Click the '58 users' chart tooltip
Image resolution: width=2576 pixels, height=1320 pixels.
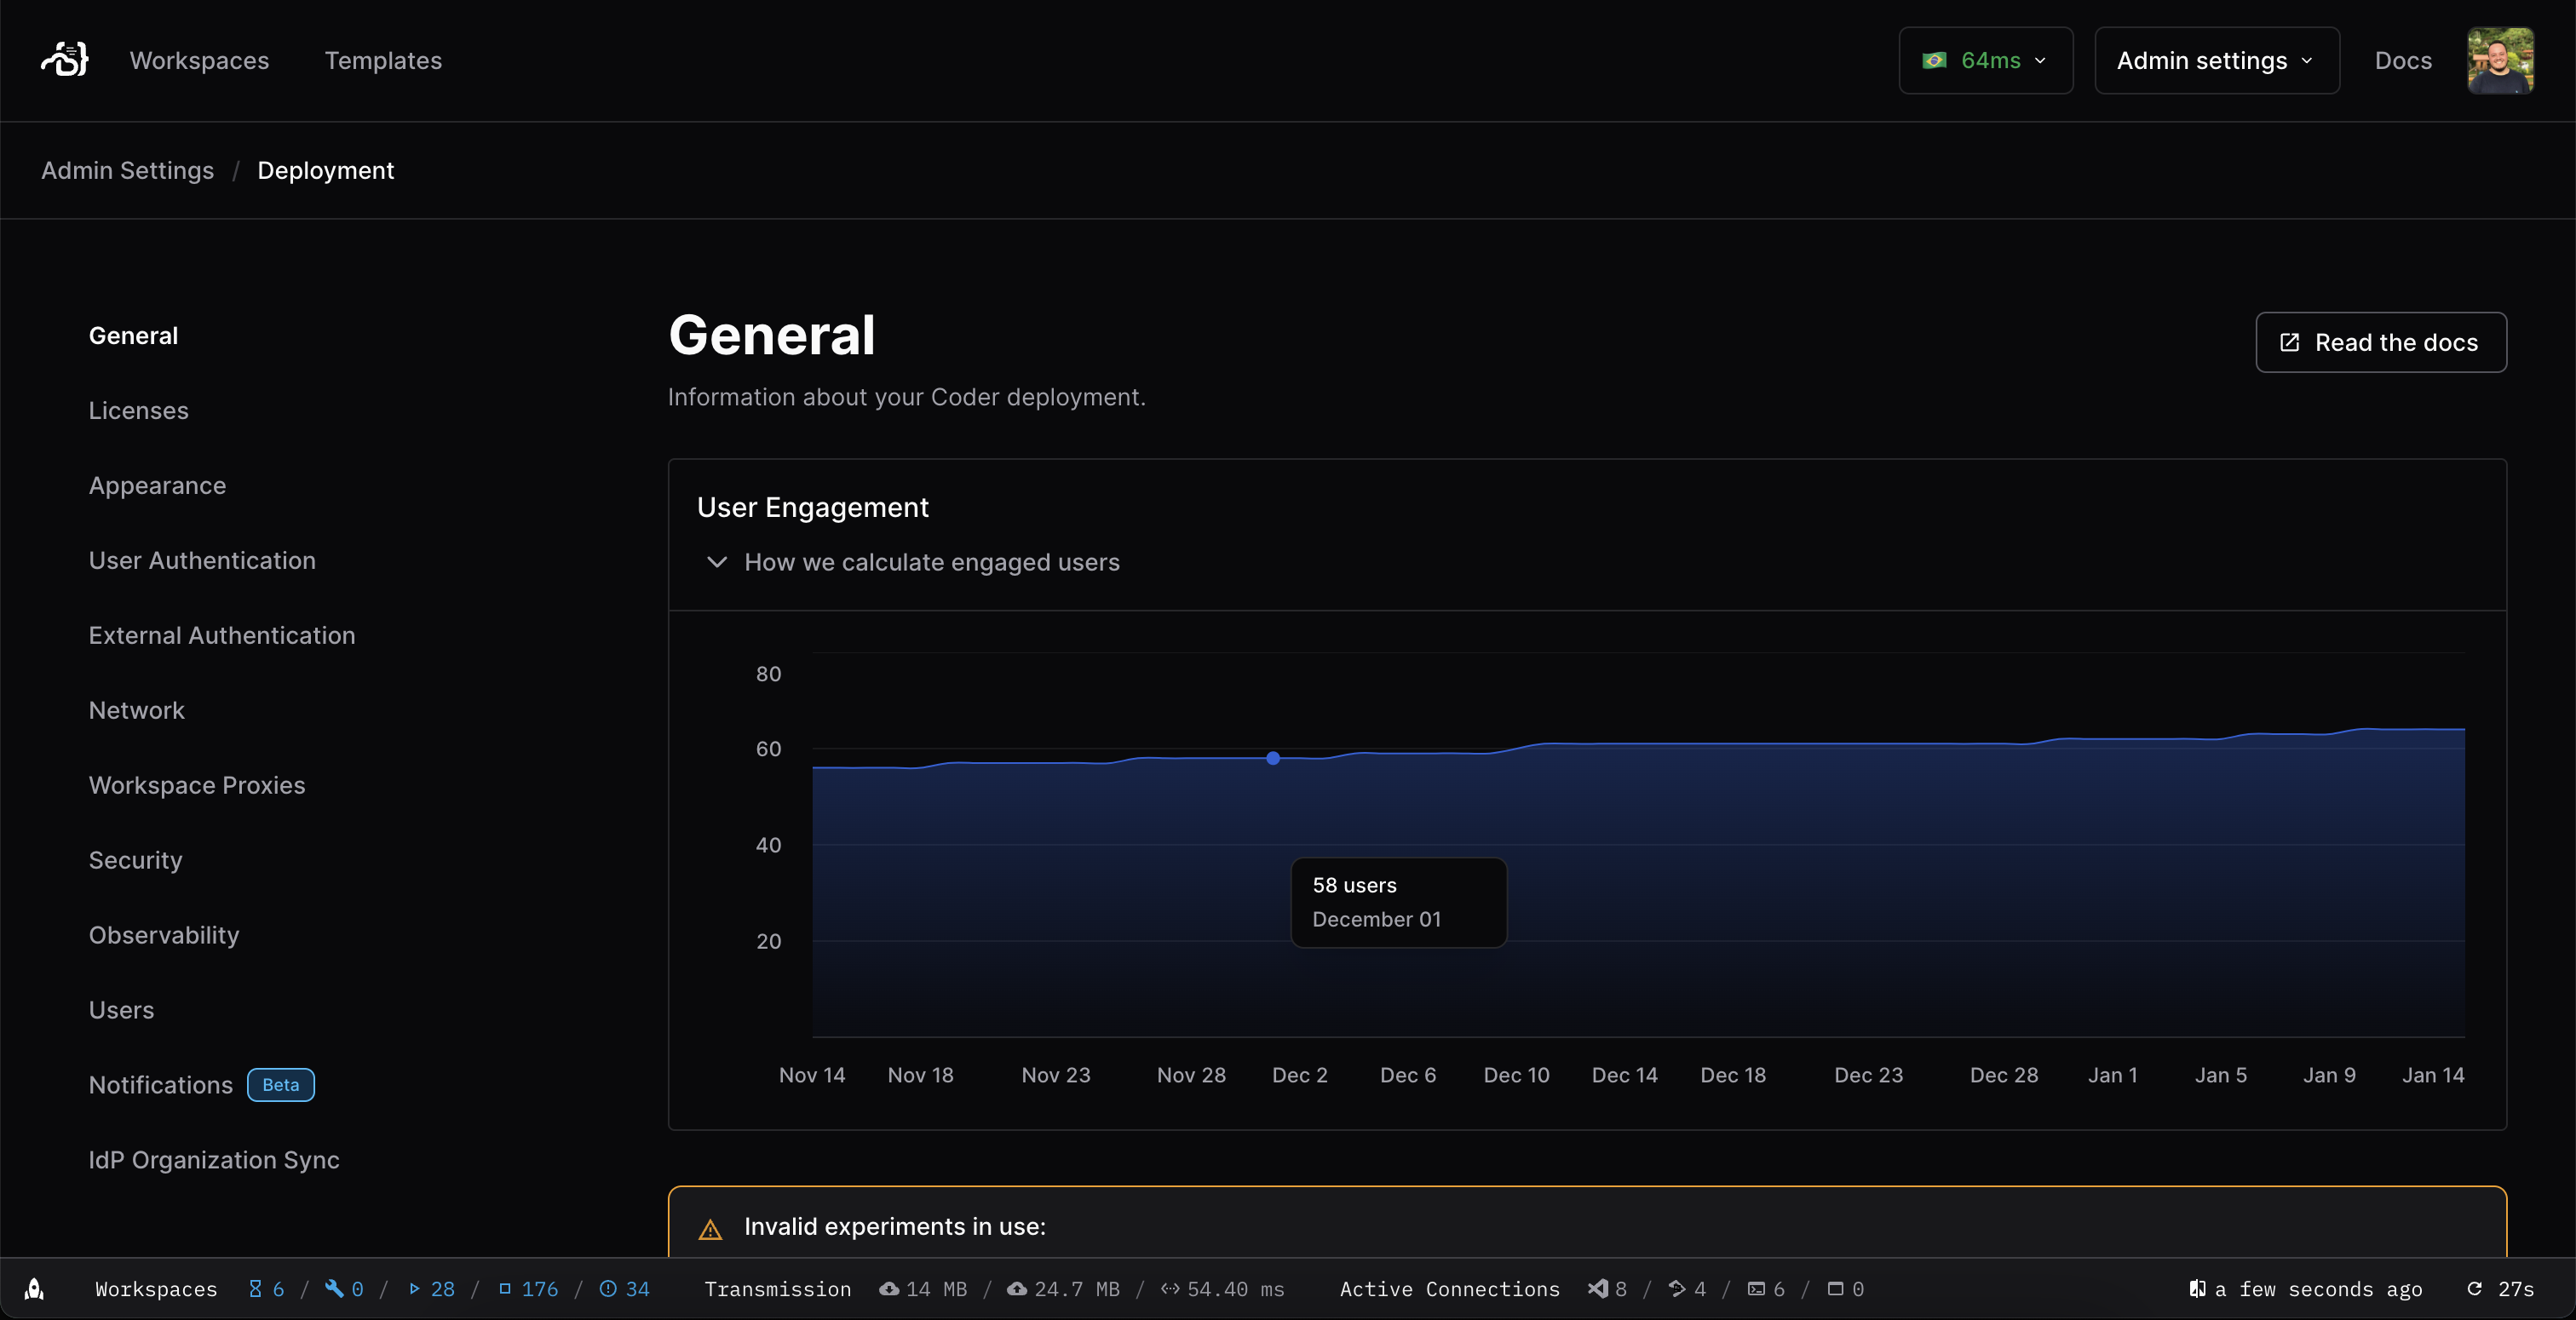tap(1398, 902)
